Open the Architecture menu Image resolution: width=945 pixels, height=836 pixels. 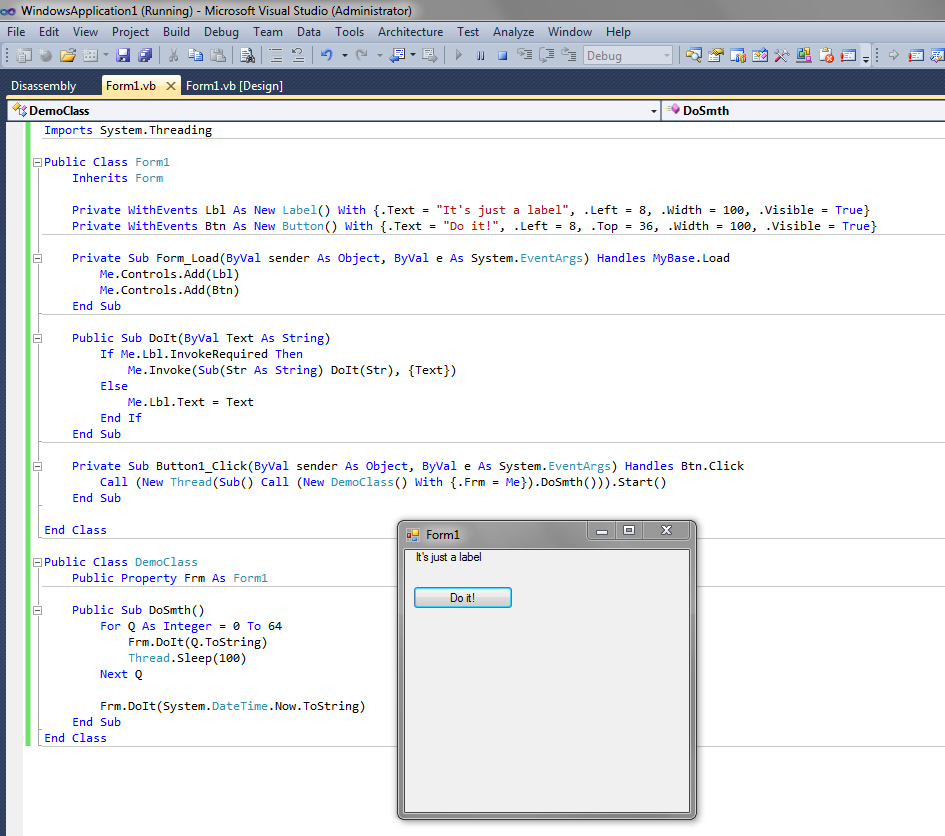pyautogui.click(x=410, y=32)
